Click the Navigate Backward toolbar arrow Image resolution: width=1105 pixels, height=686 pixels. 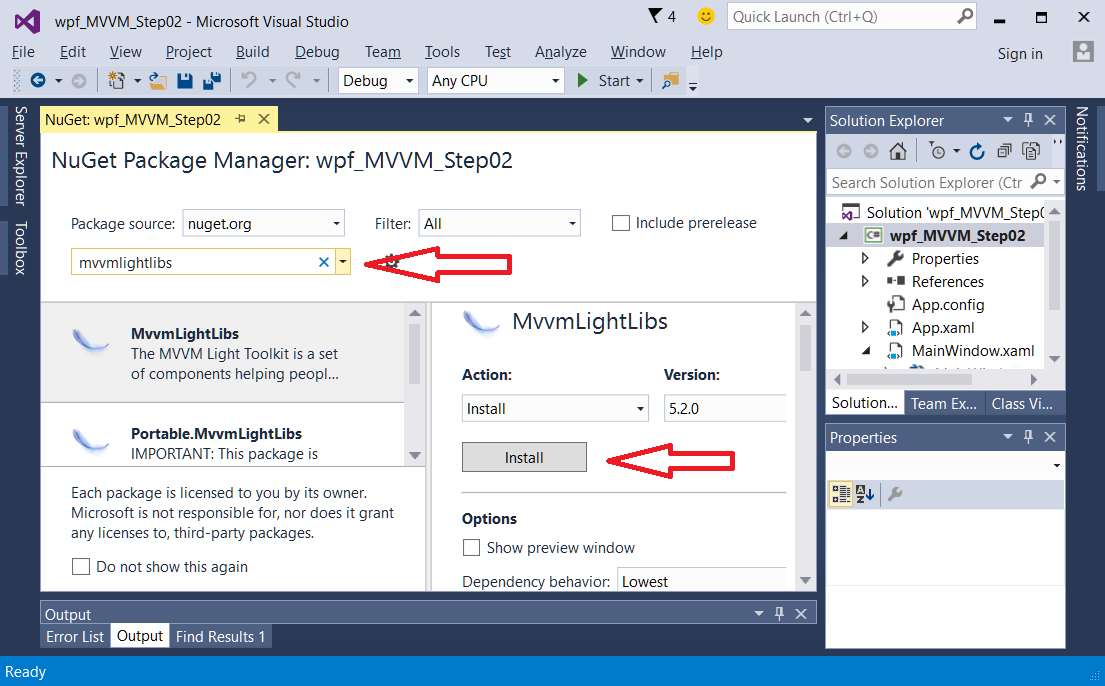[37, 81]
